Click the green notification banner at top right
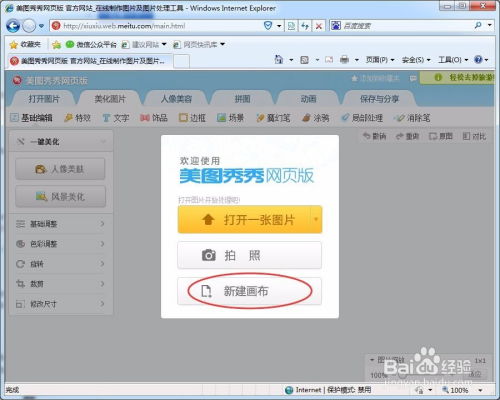The image size is (500, 400). click(x=457, y=78)
